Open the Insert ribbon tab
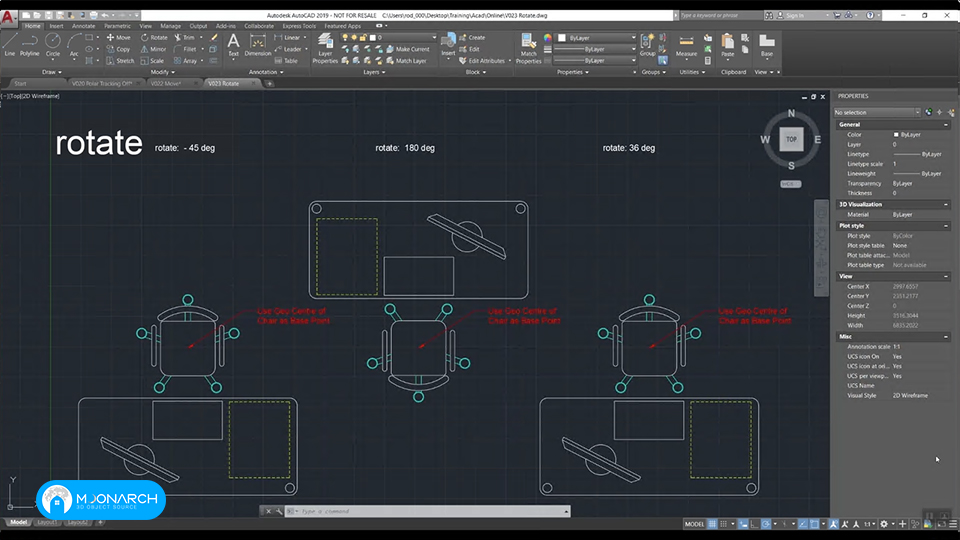The width and height of the screenshot is (960, 540). pos(56,26)
